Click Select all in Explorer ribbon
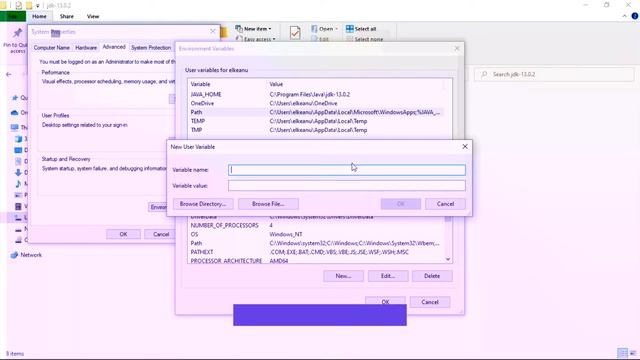This screenshot has width=640, height=360. (361, 29)
